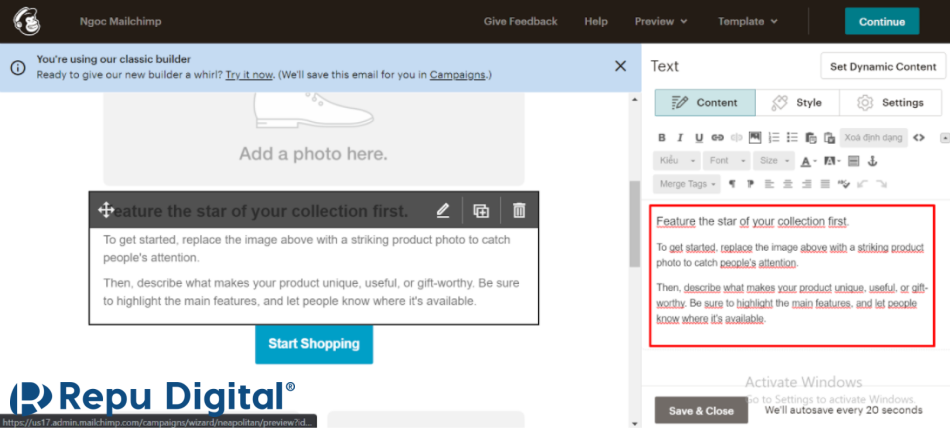Set left-to-right text direction

tap(732, 184)
